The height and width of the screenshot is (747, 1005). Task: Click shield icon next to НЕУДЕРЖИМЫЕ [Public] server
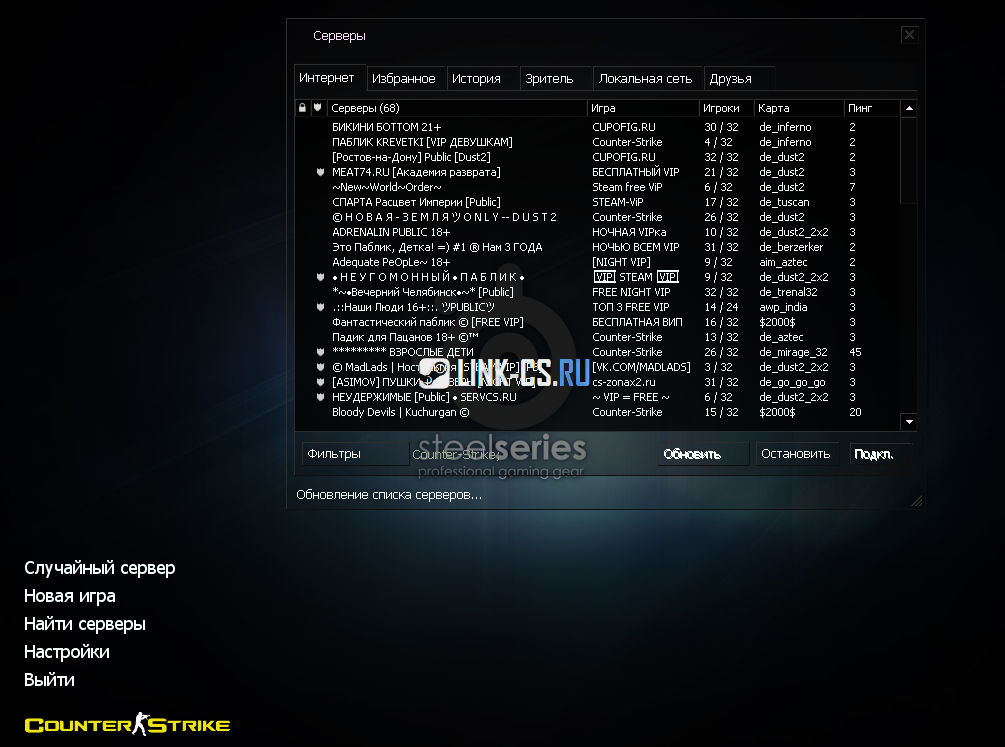click(319, 397)
